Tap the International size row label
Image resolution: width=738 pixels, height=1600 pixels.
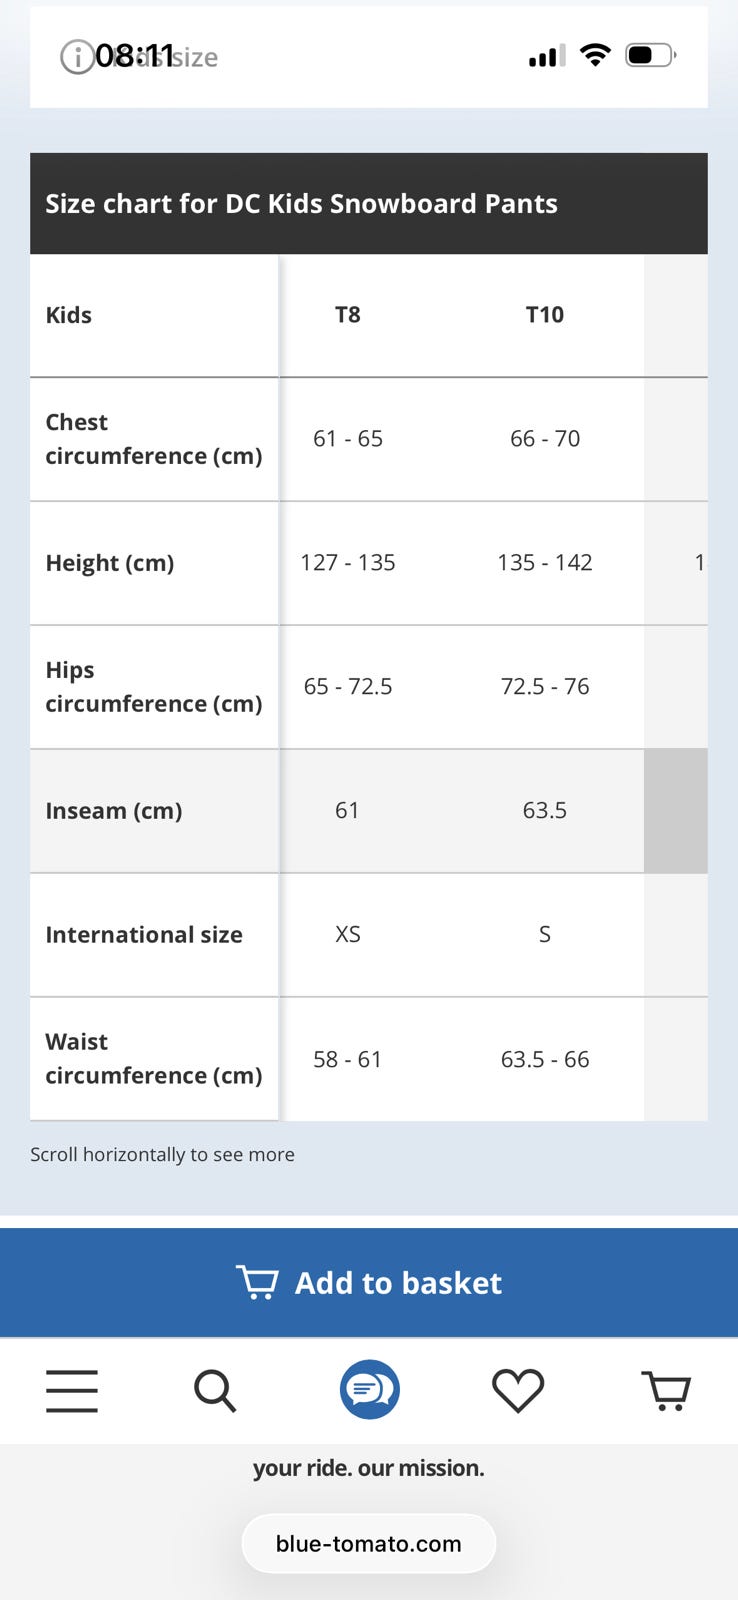tap(144, 935)
